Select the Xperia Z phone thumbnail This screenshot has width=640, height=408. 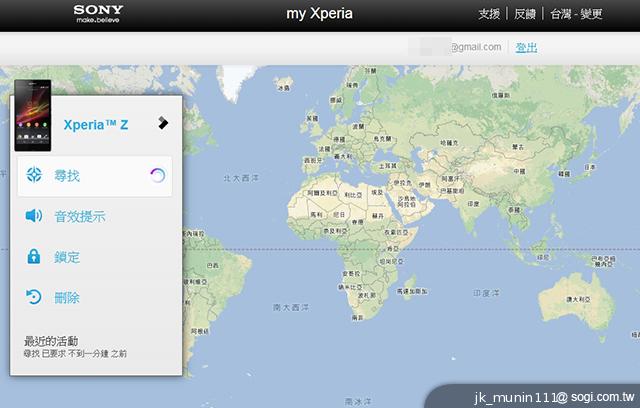[x=29, y=124]
